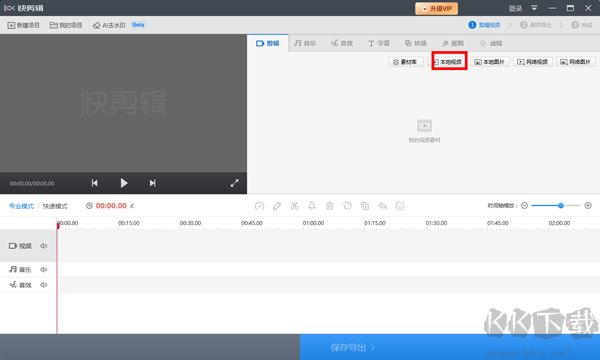Viewport: 600px width, 360px height.
Task: Click the trash delete icon in toolbar
Action: pos(329,206)
